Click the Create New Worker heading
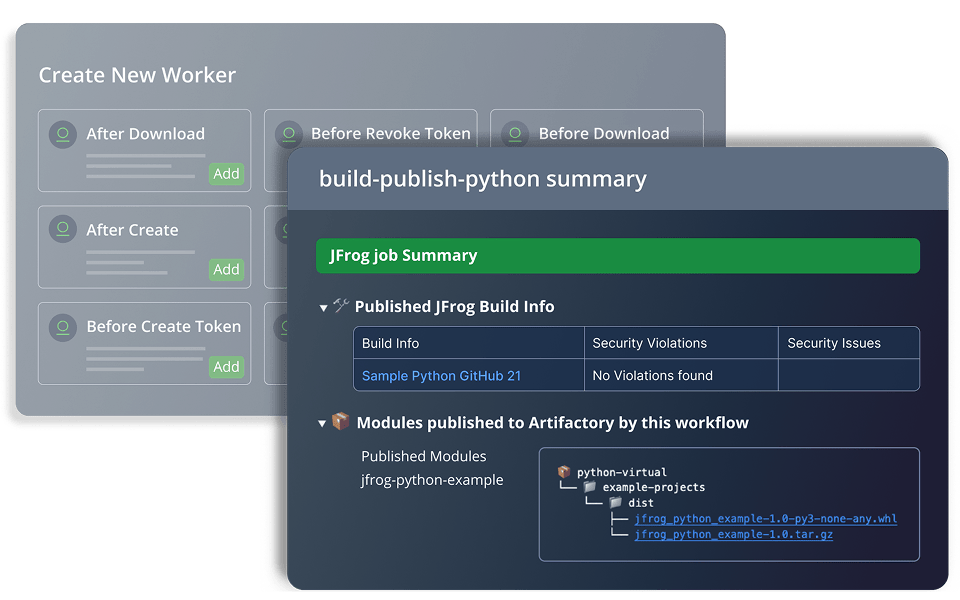This screenshot has height=600, width=960. 137,75
